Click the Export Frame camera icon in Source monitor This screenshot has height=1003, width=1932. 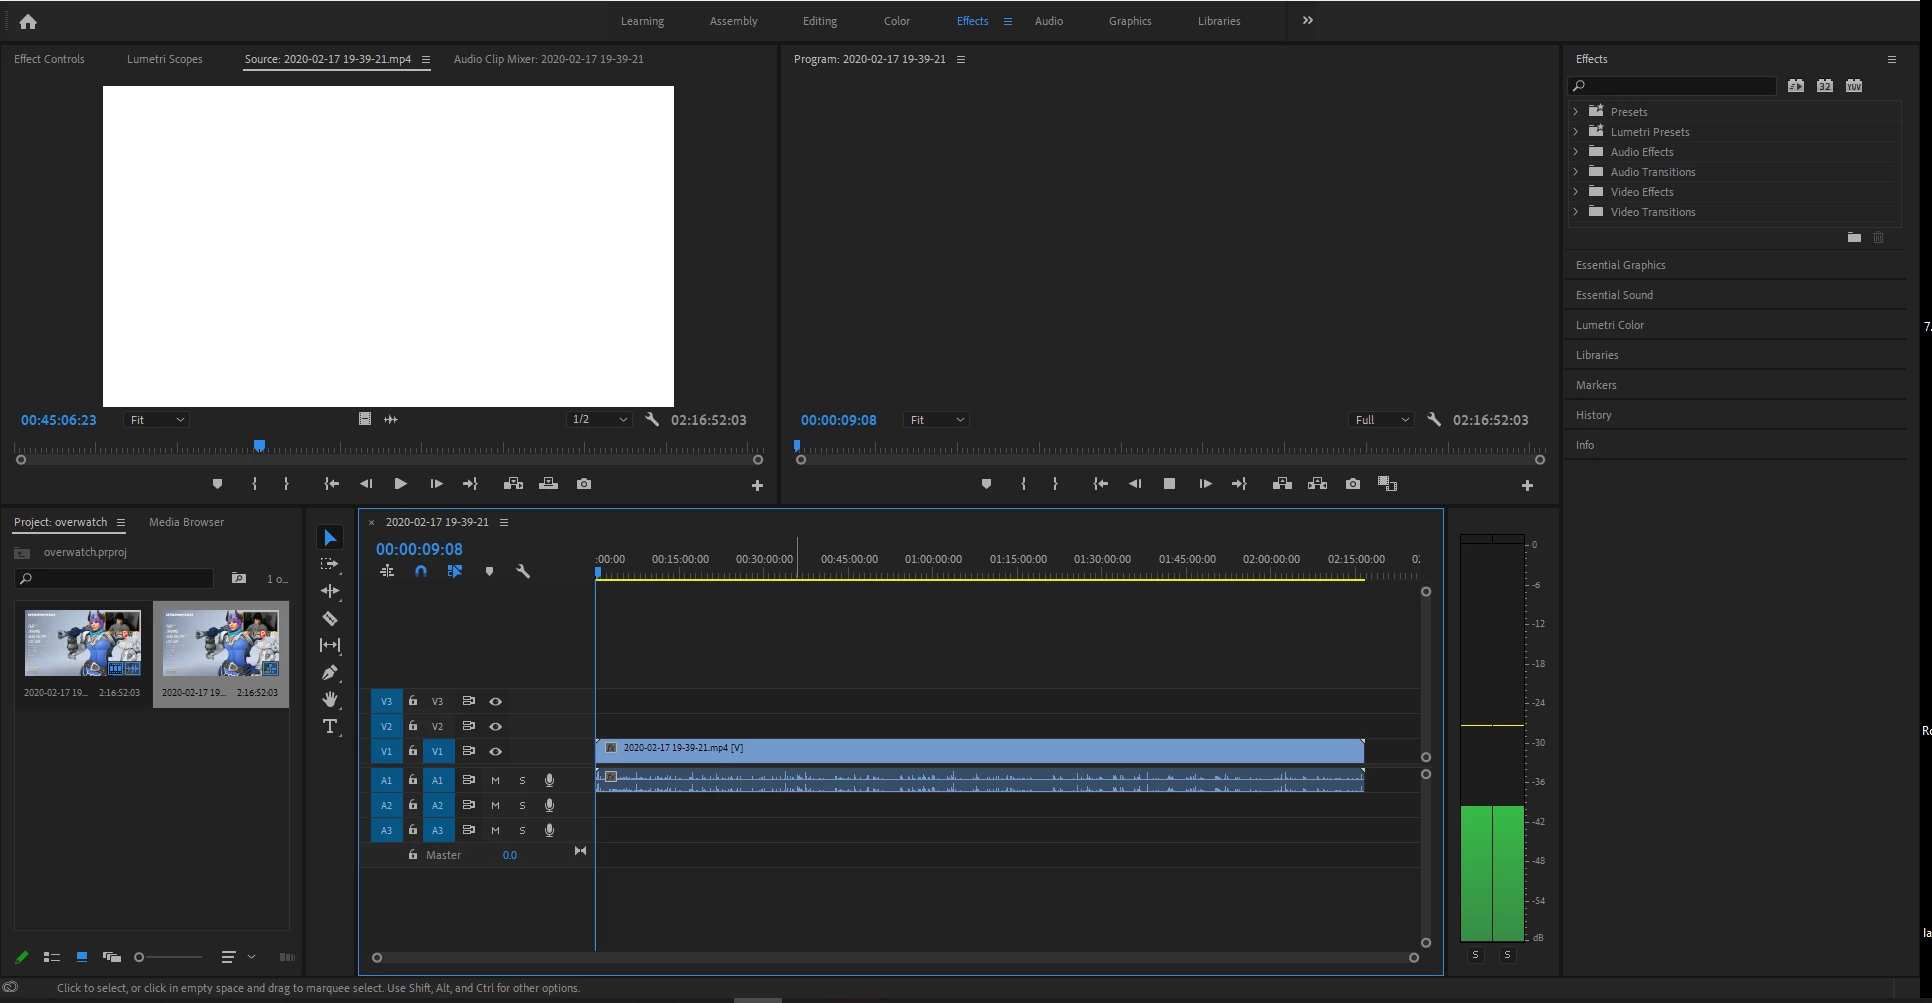(x=584, y=484)
